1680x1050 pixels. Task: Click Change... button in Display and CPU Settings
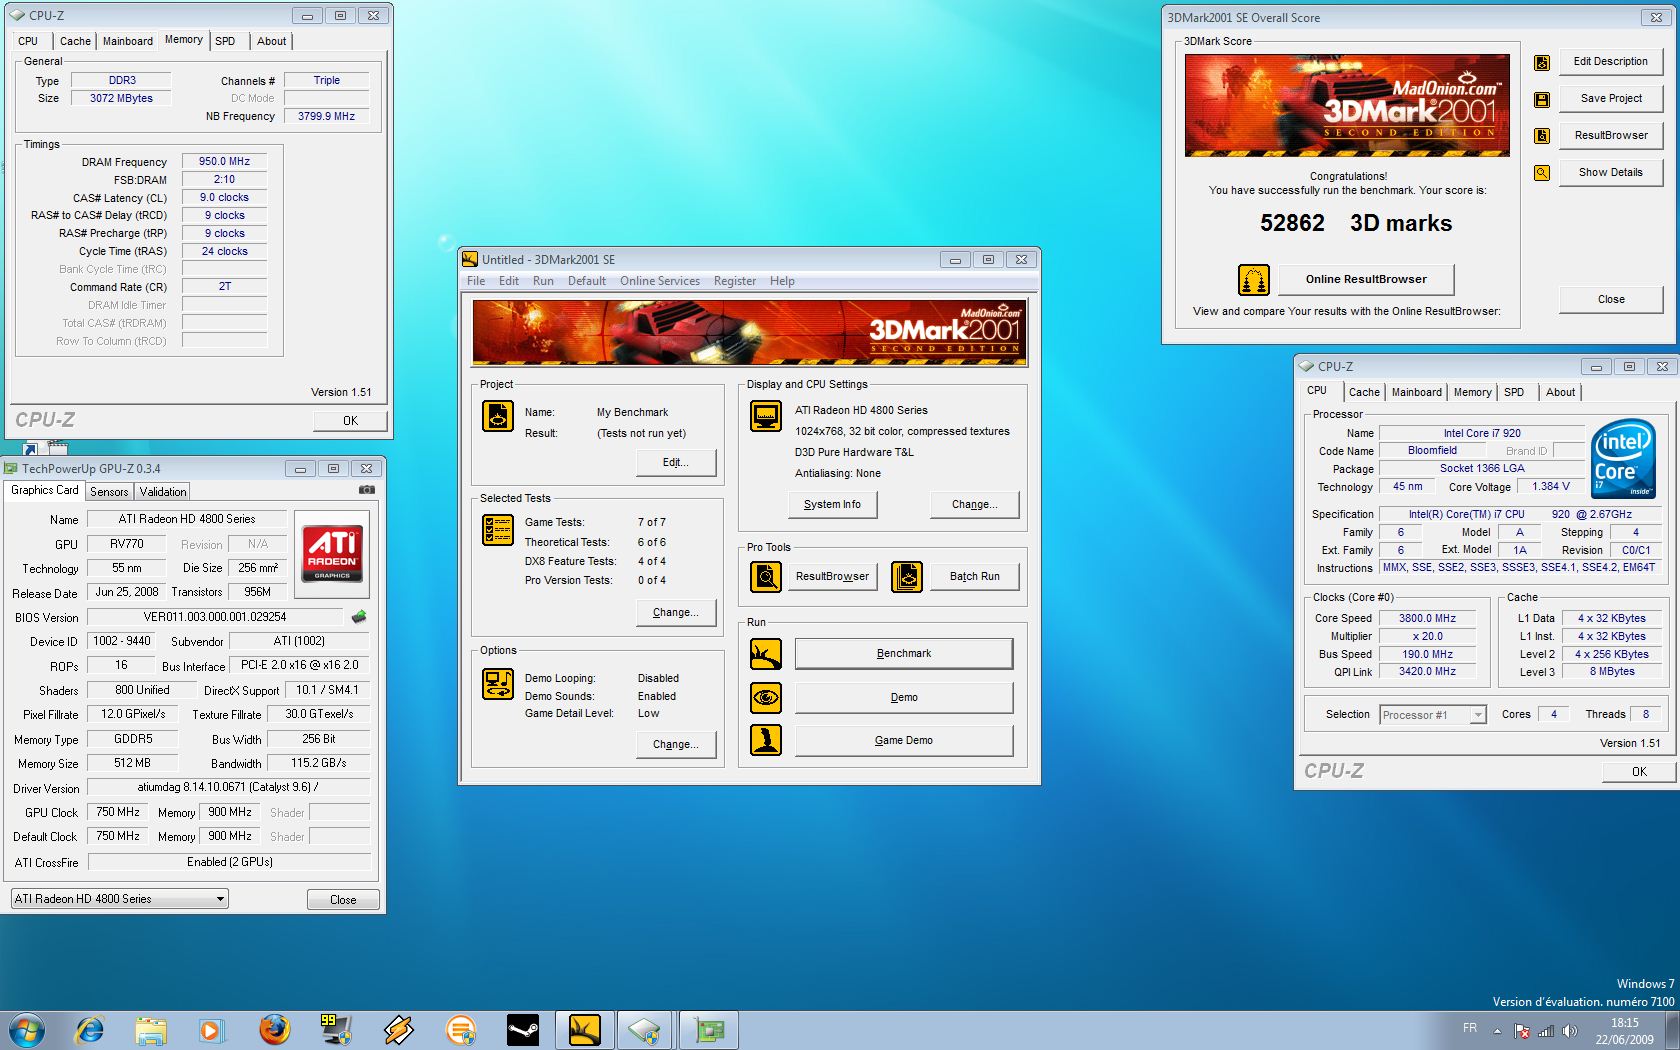pos(975,505)
